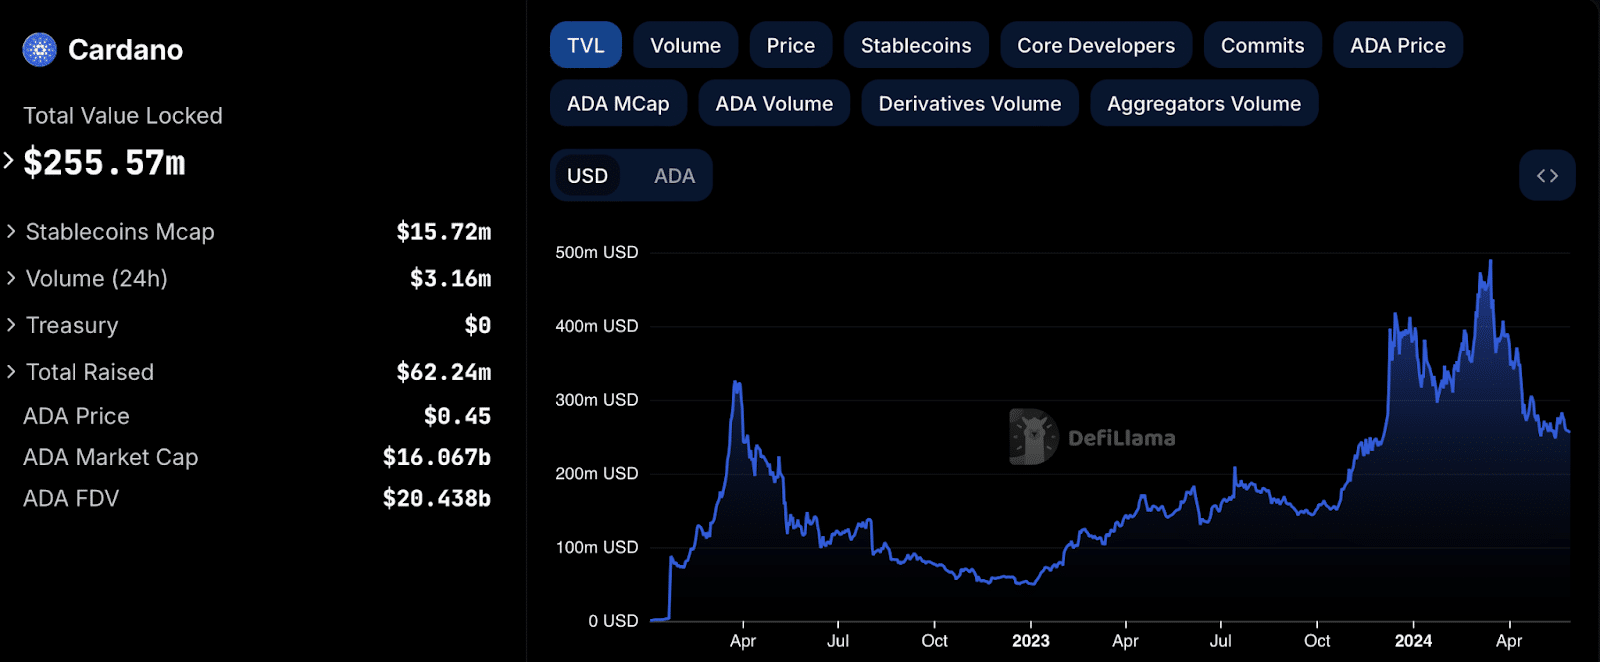The image size is (1600, 662).
Task: Click the $16.067b market cap value
Action: (436, 457)
